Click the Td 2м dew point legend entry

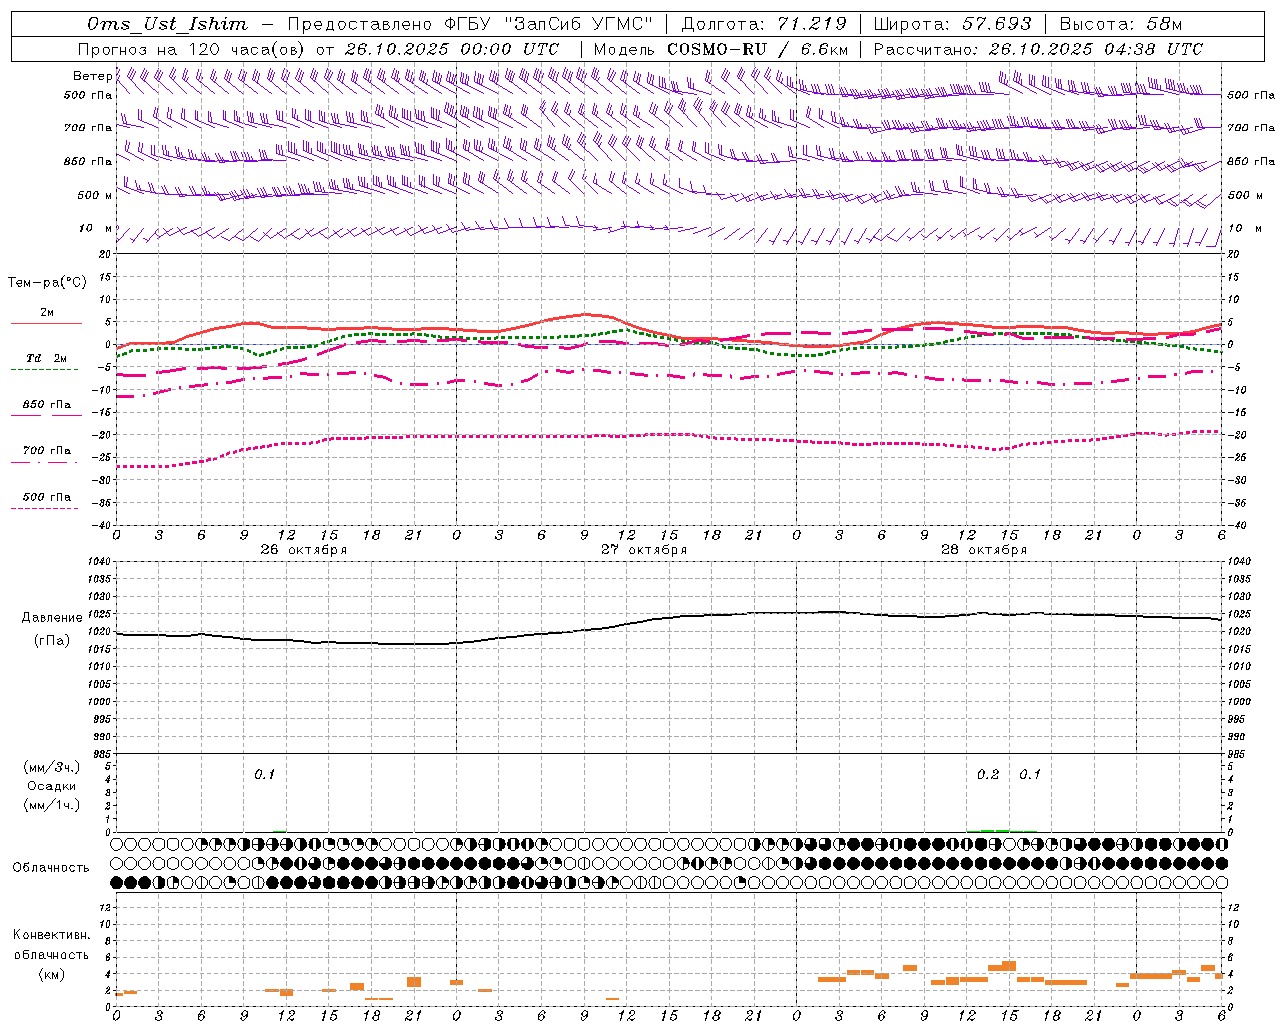click(x=46, y=358)
